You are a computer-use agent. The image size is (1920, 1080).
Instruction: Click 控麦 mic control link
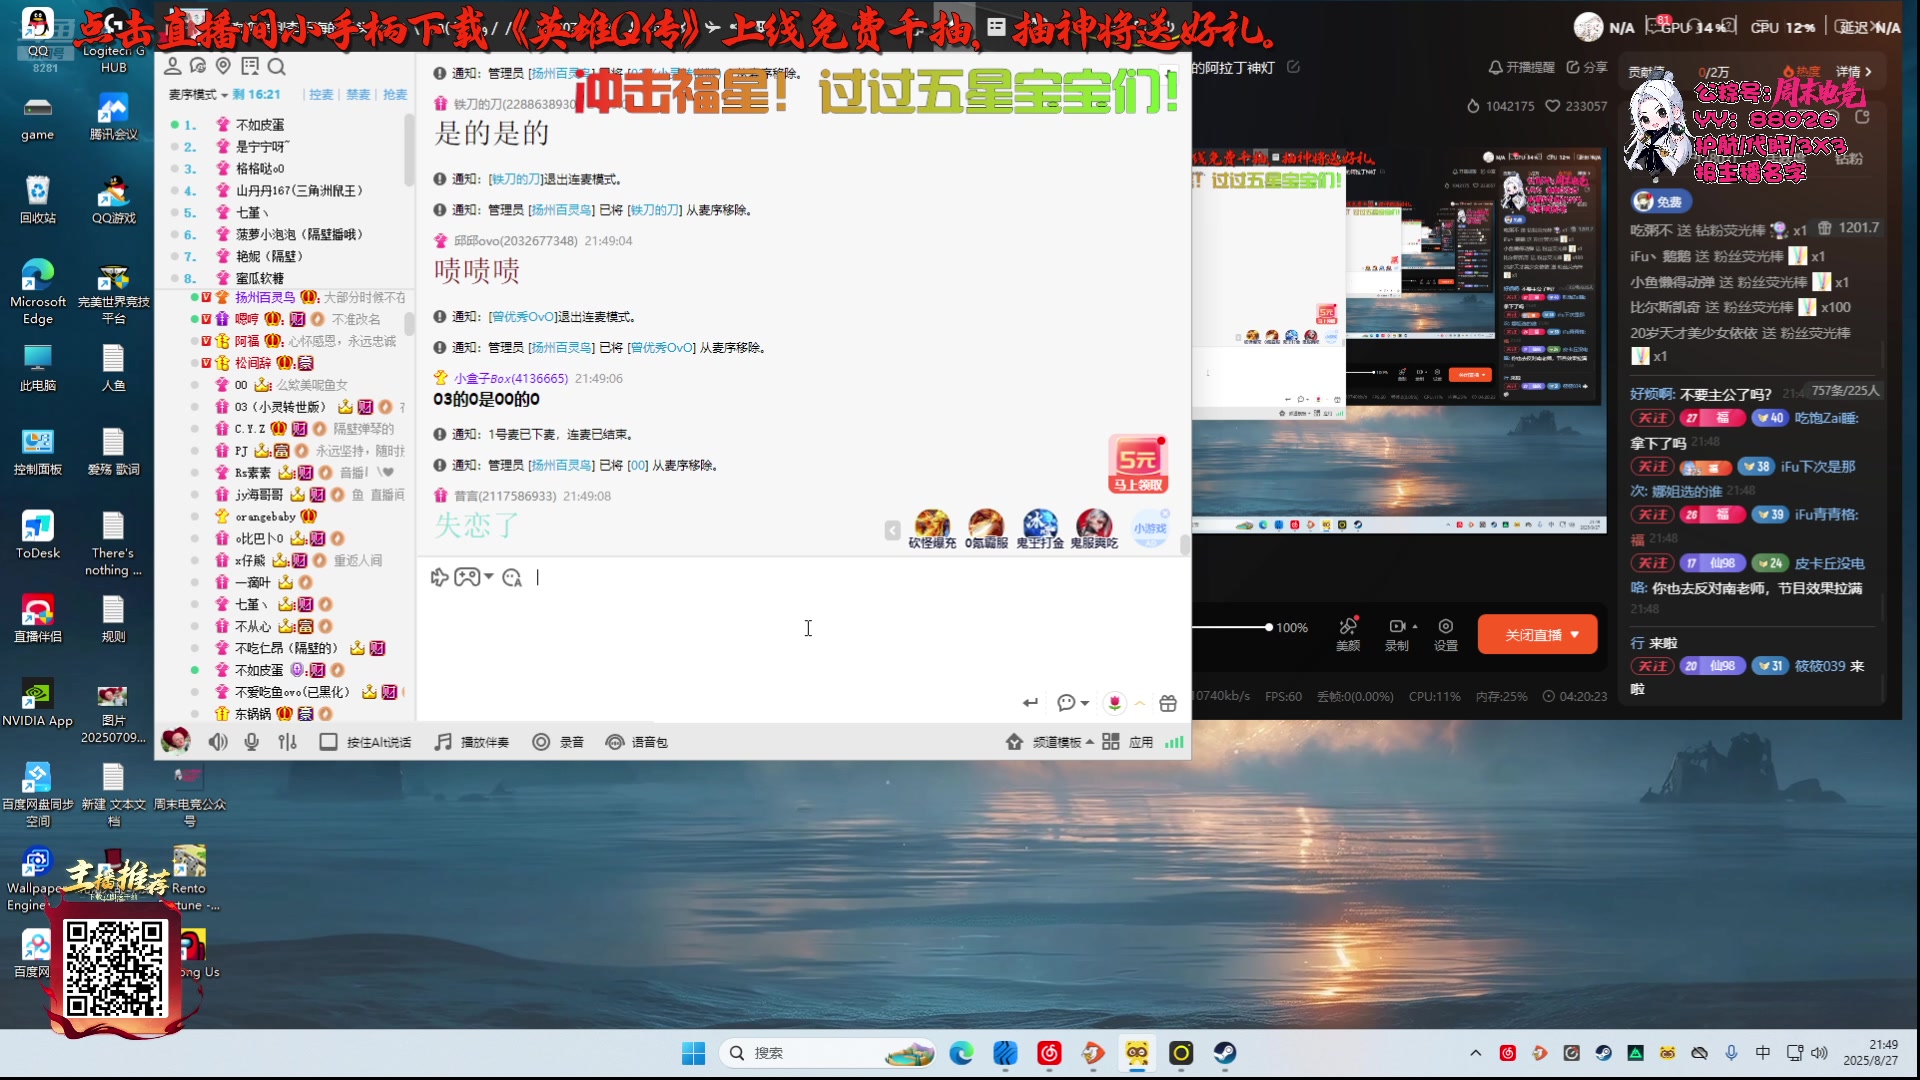click(x=321, y=94)
